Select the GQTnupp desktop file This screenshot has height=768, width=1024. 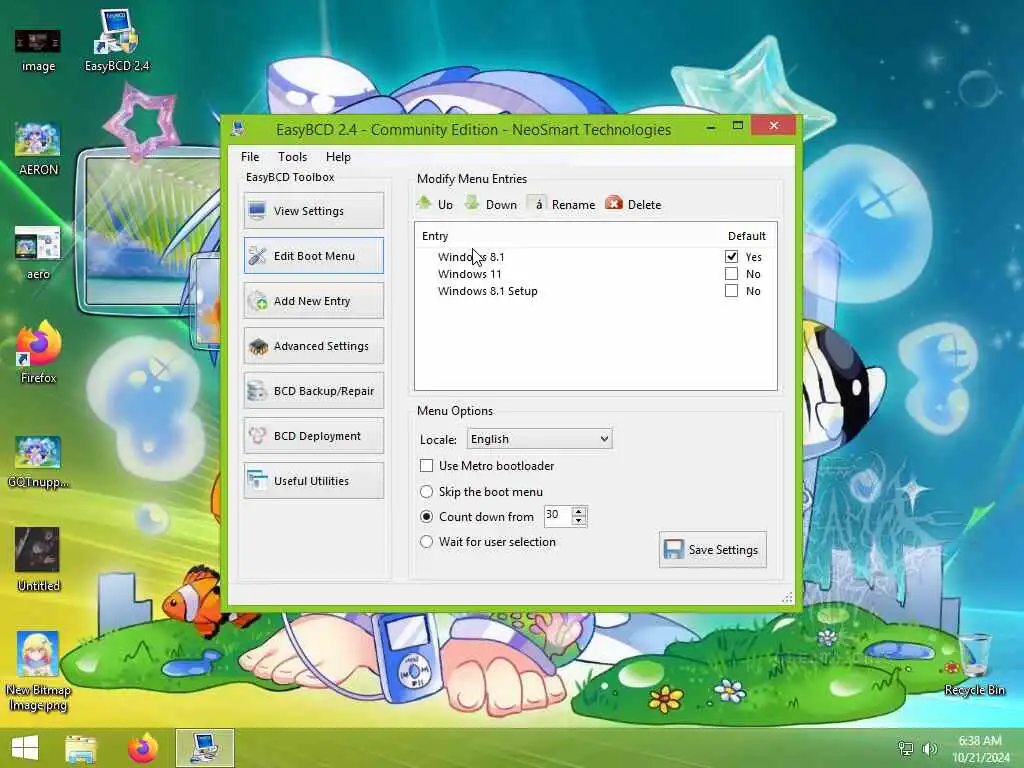(x=38, y=462)
